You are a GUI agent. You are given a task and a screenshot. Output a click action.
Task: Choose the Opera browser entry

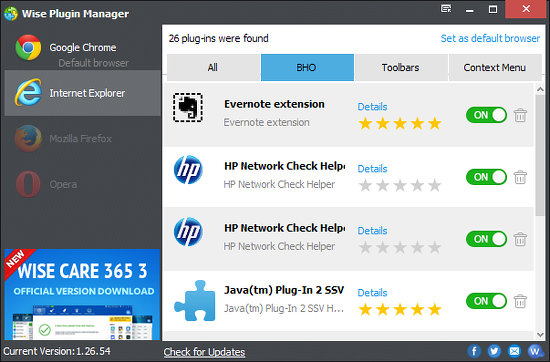coord(82,184)
